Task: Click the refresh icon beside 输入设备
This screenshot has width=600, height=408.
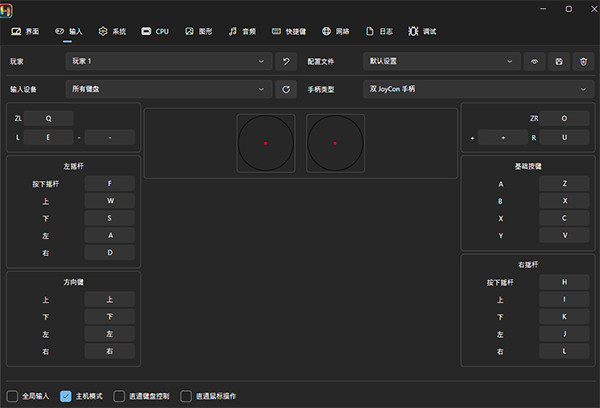Action: [286, 89]
